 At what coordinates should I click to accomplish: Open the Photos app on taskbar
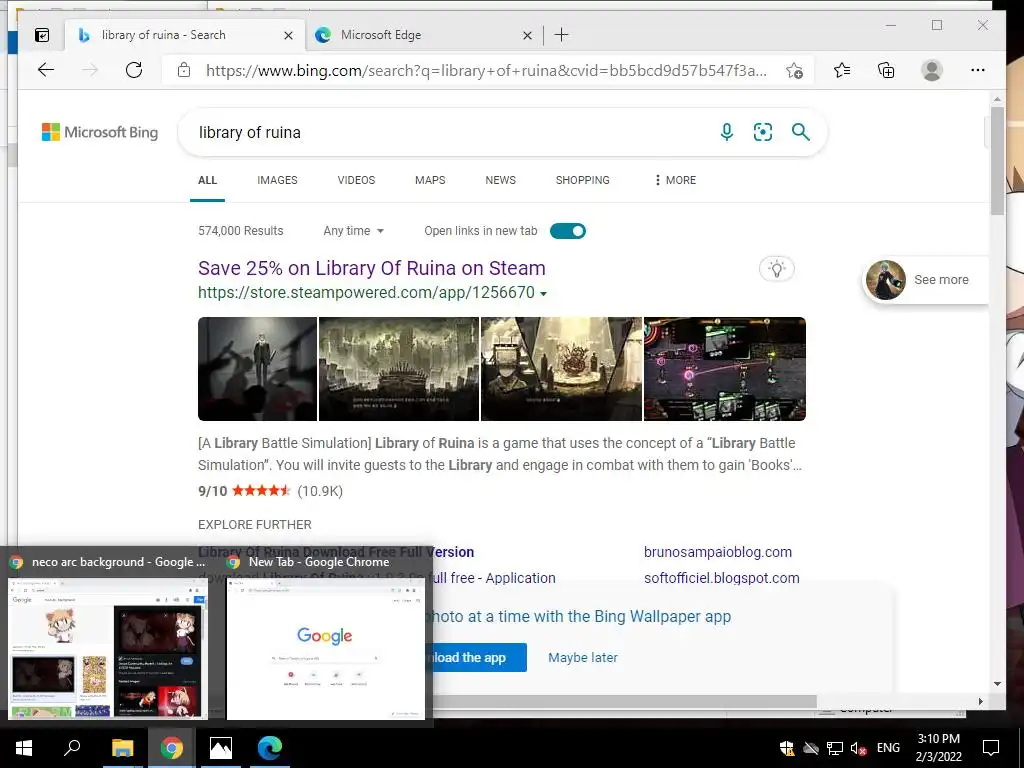coord(221,748)
